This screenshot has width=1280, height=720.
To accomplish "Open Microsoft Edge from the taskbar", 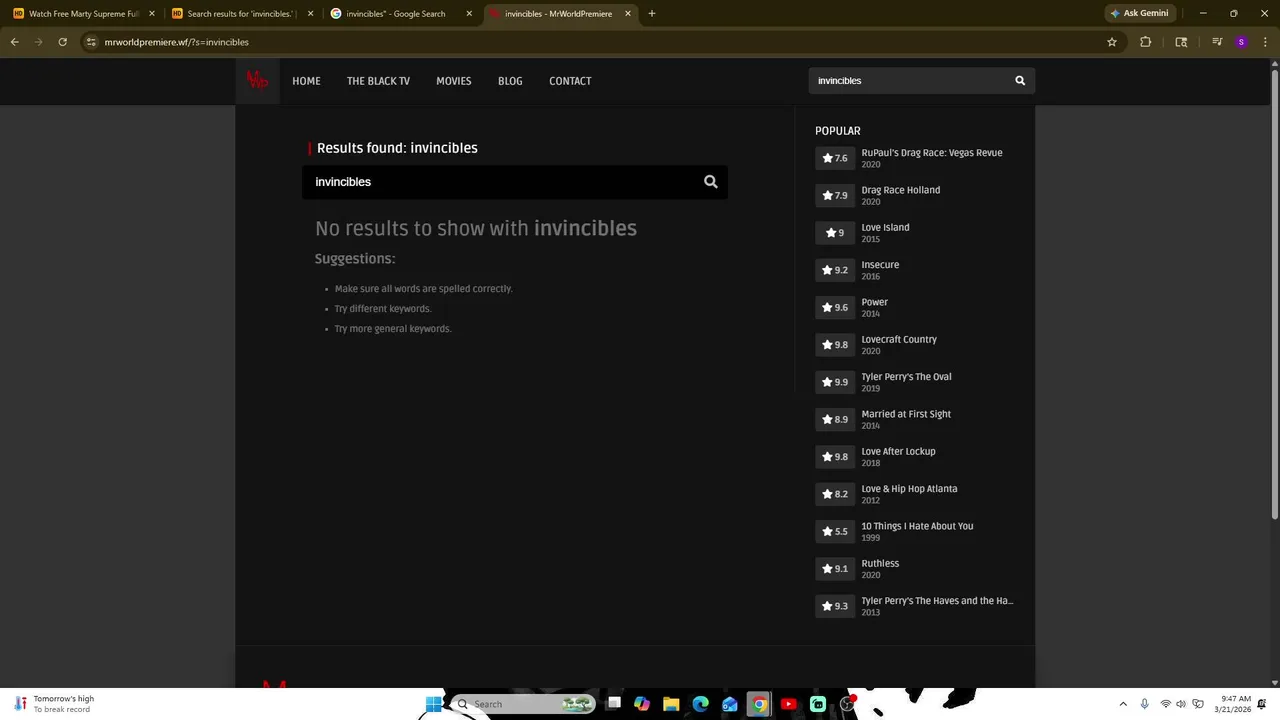I will pos(700,704).
